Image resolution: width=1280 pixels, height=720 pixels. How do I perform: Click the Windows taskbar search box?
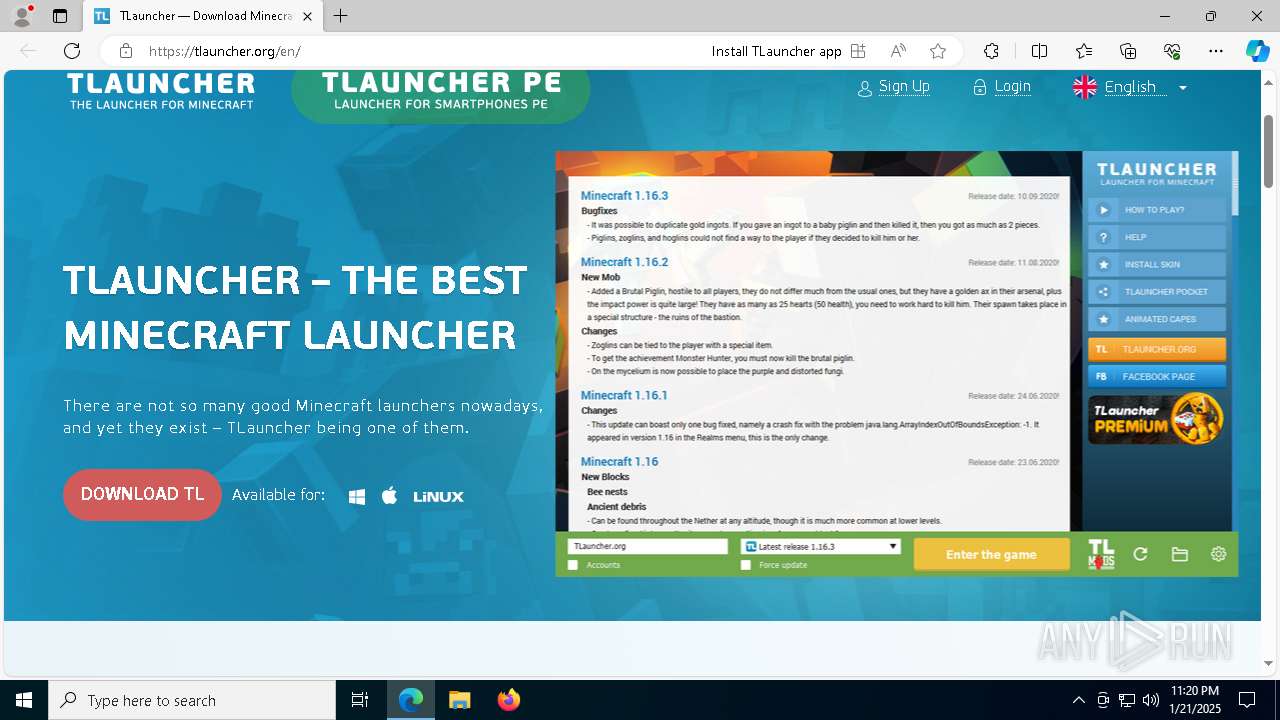192,700
